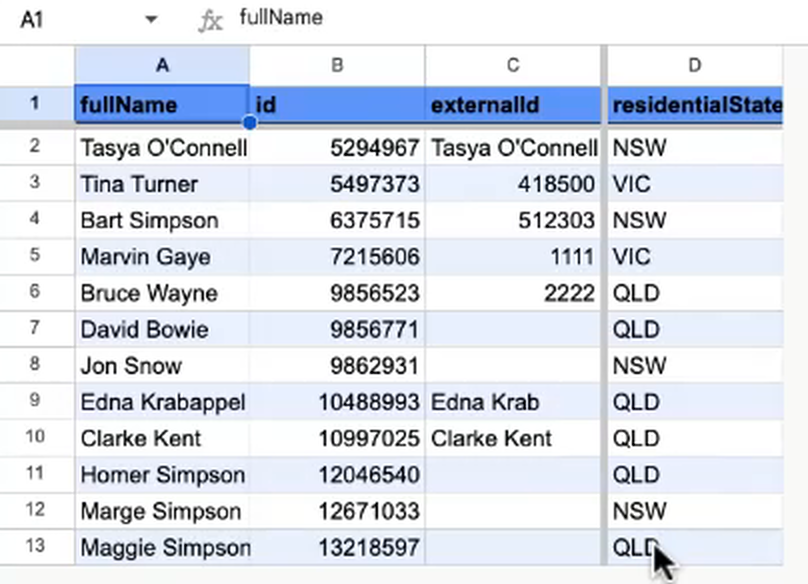Select Clarke Kent in fullName column

(x=162, y=439)
